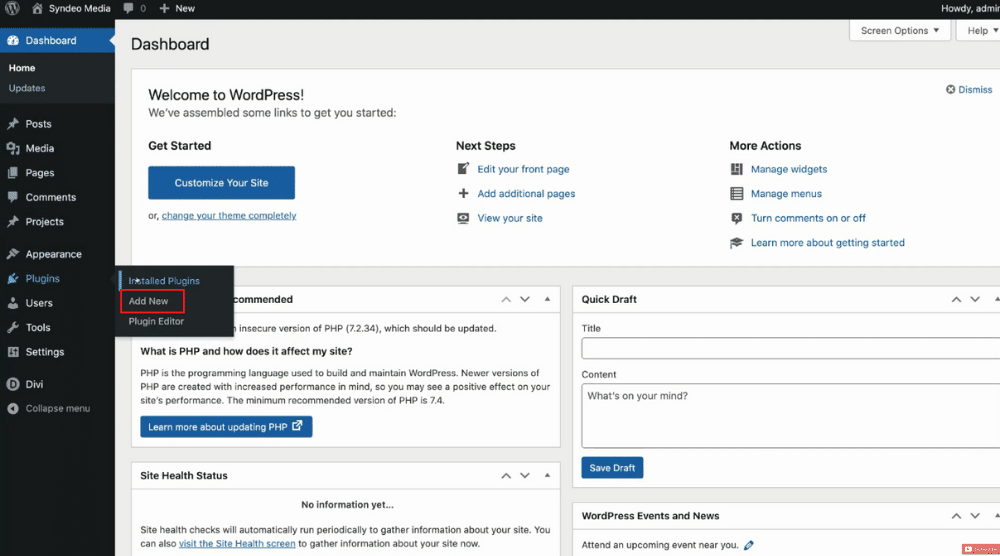1000x556 pixels.
Task: Click the Divi circular D icon
Action: click(x=13, y=384)
